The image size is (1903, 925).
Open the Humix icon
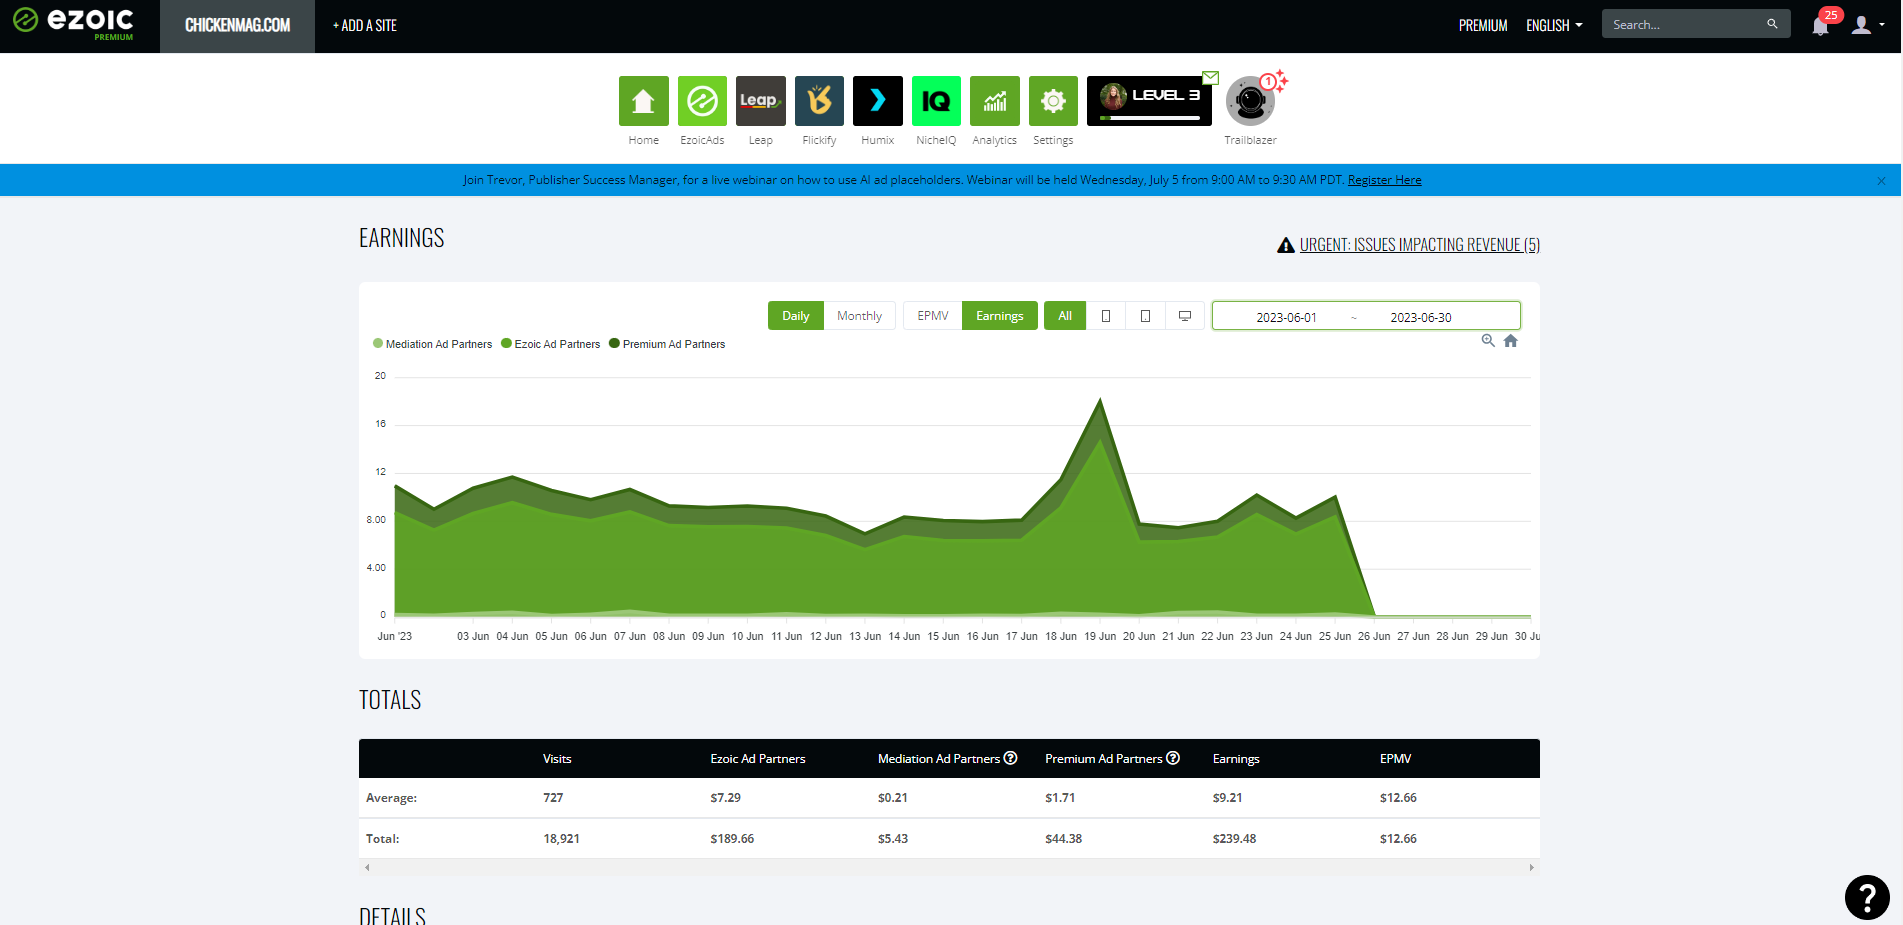[878, 101]
